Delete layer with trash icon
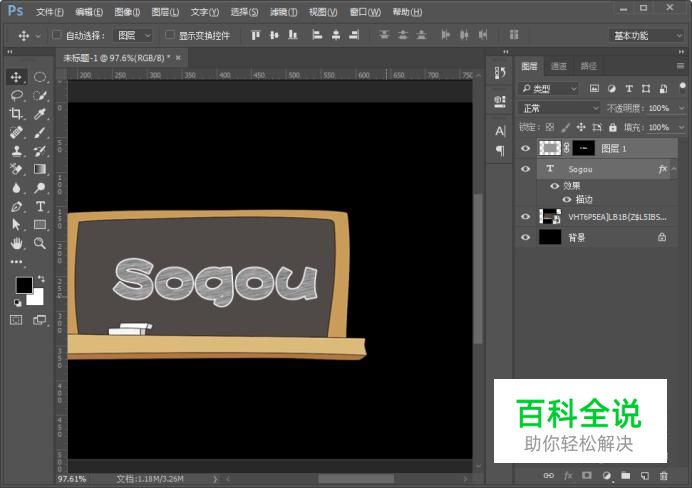 coord(664,476)
